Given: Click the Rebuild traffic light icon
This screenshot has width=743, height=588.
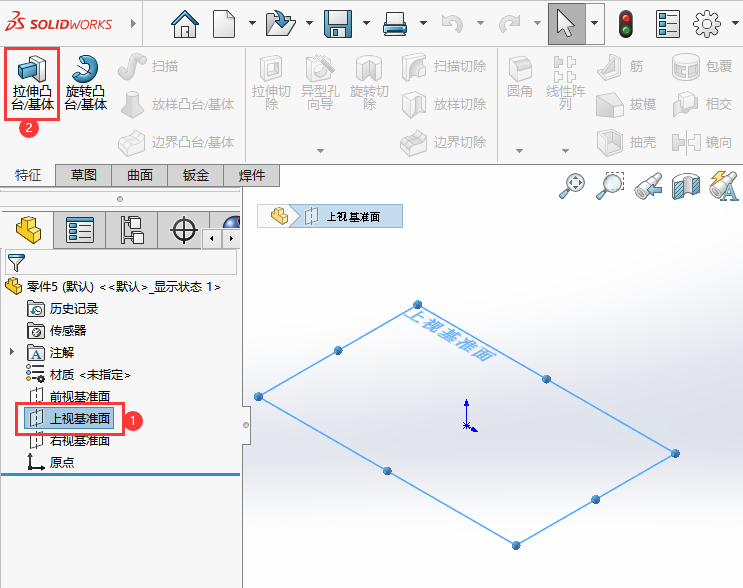Looking at the screenshot, I should click(626, 24).
